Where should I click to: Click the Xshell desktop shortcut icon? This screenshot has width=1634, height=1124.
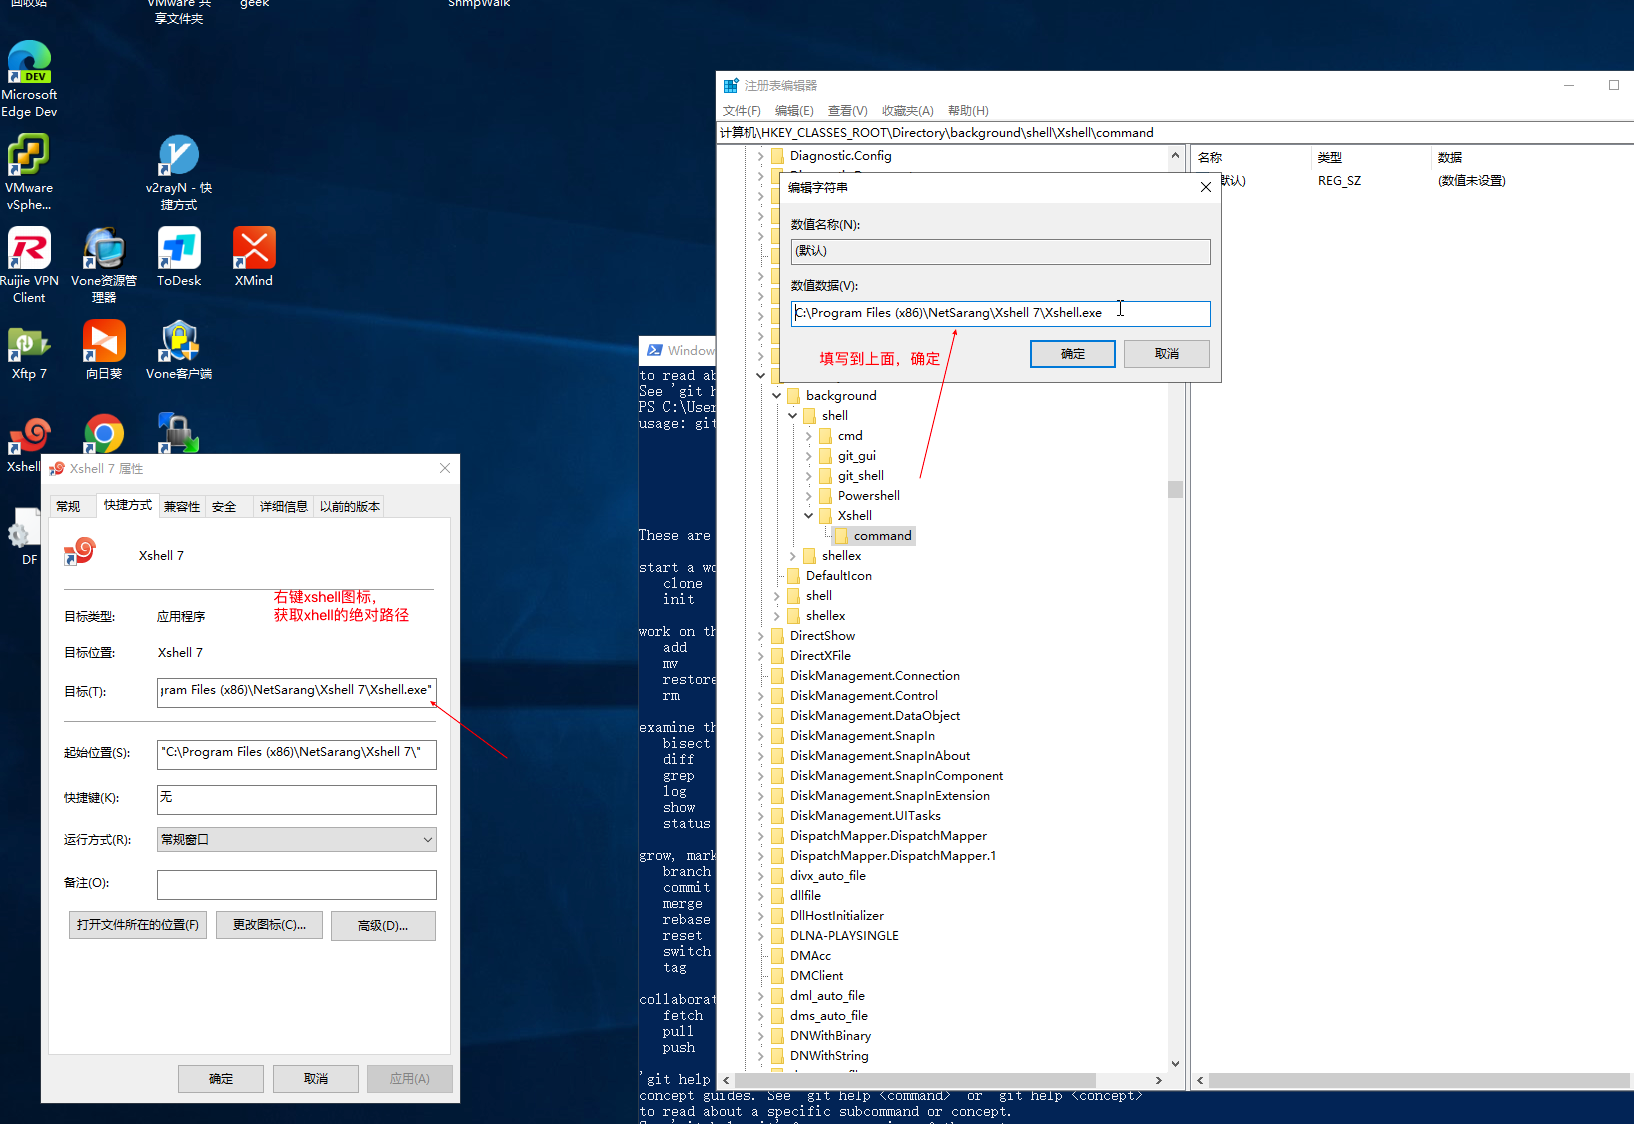point(29,434)
